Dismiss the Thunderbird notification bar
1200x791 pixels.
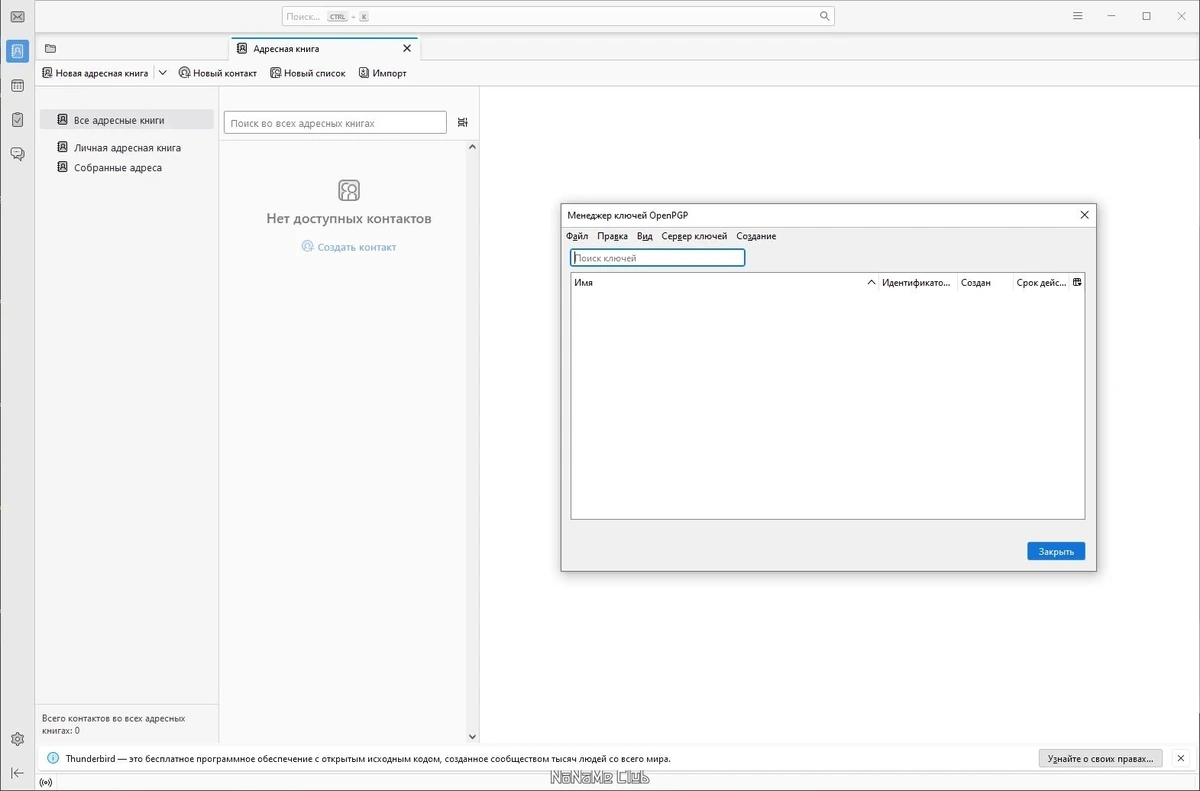pos(1181,758)
